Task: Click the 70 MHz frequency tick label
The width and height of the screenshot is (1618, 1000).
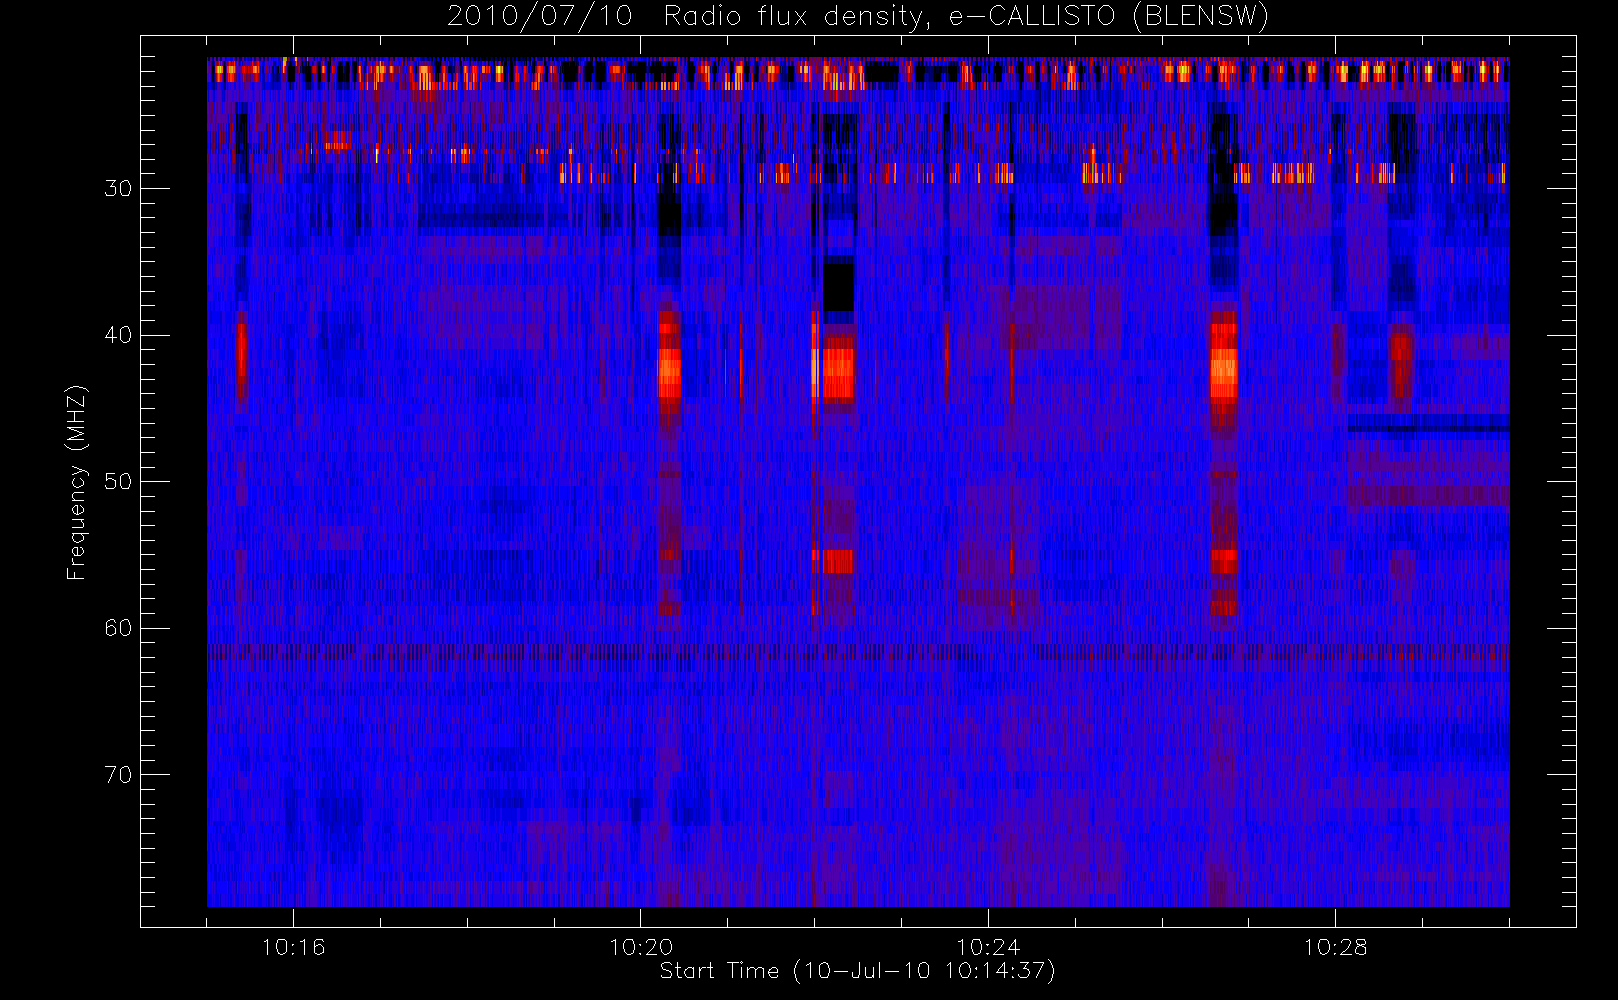Action: (118, 775)
